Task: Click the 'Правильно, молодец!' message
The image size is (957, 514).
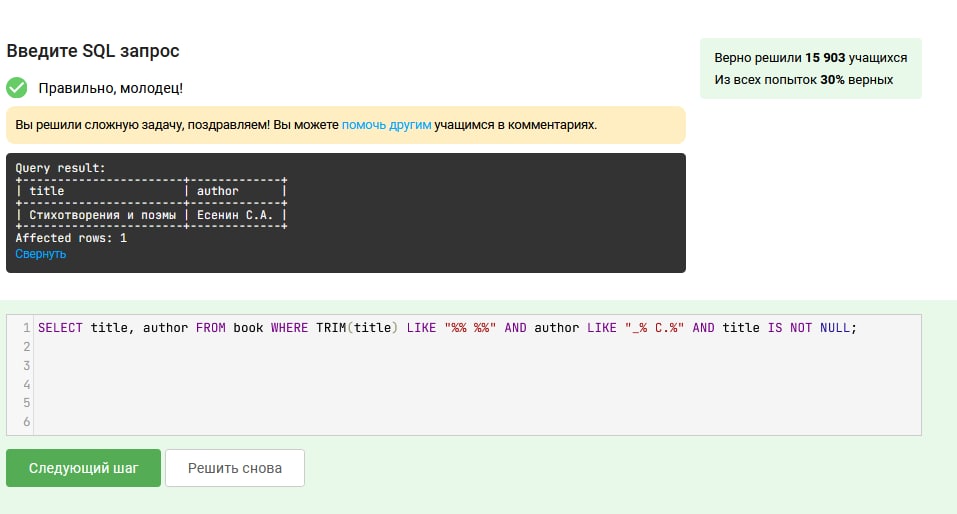Action: pos(110,89)
